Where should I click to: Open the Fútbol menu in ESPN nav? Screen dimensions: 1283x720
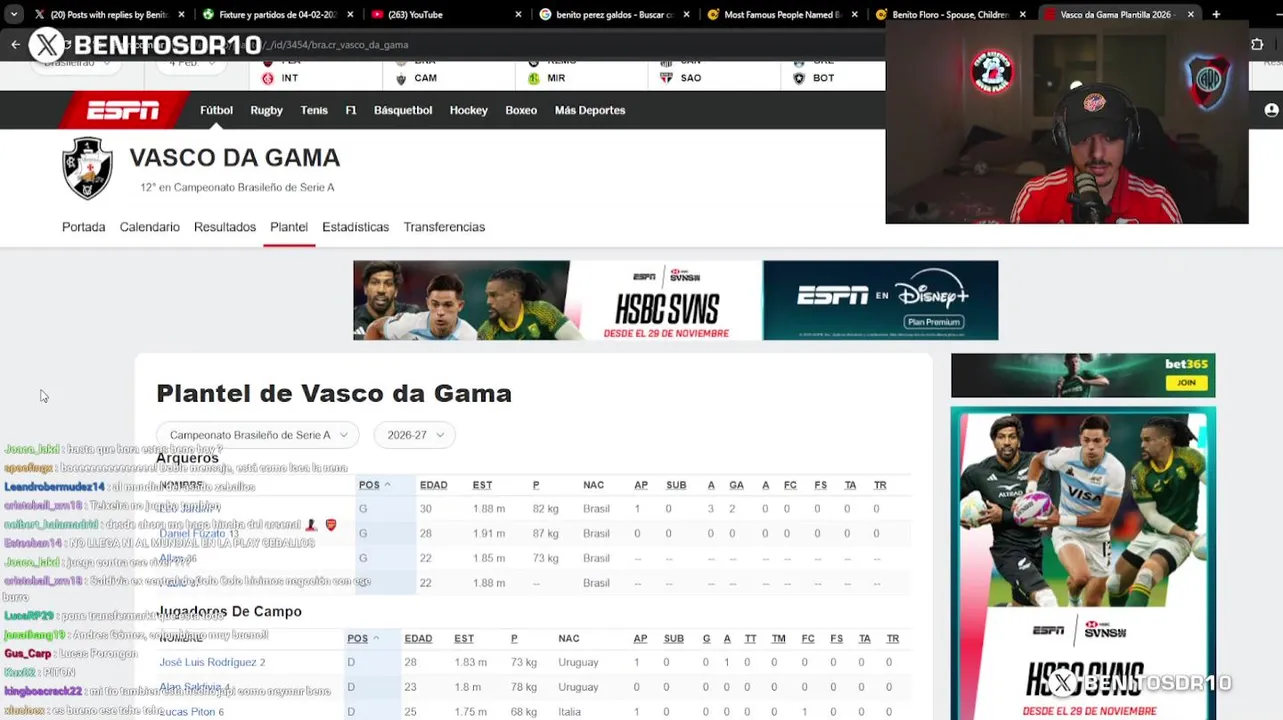point(216,110)
